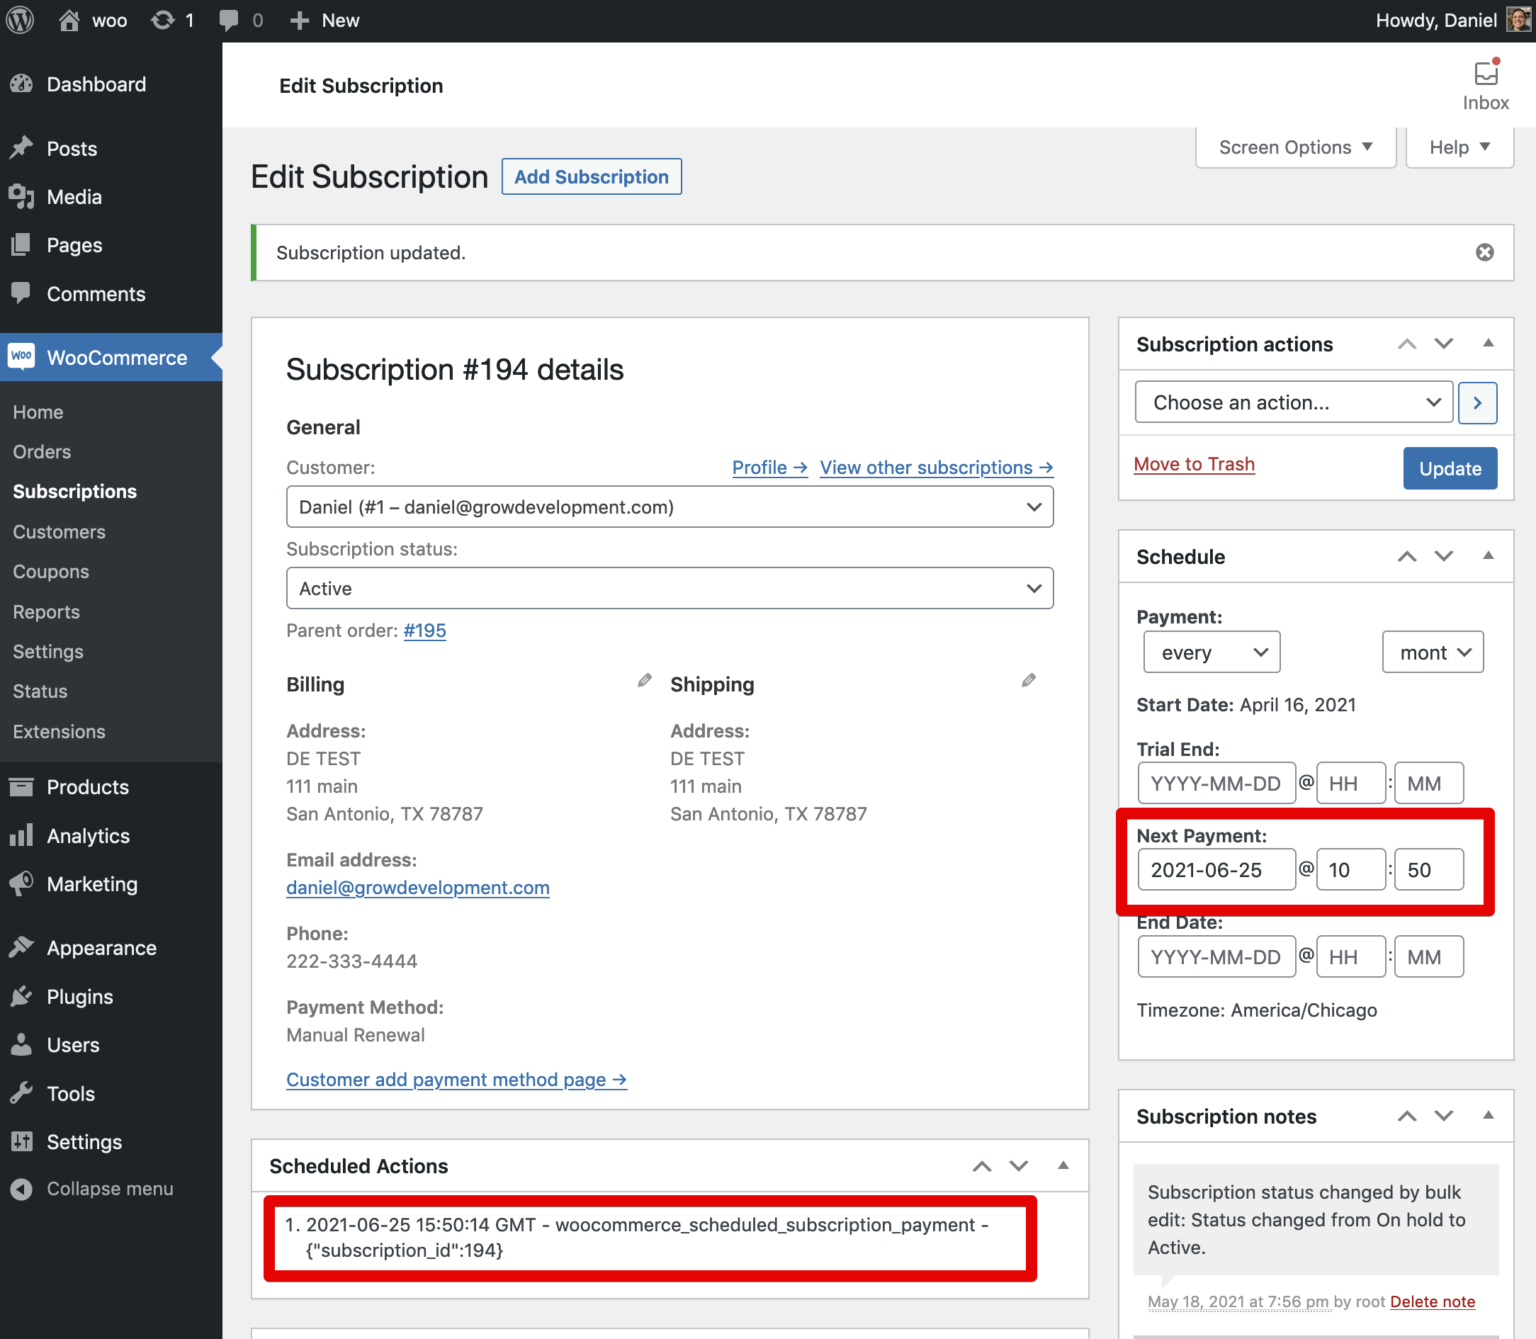This screenshot has width=1536, height=1339.
Task: Edit the Billing address via its pencil icon
Action: (x=644, y=680)
